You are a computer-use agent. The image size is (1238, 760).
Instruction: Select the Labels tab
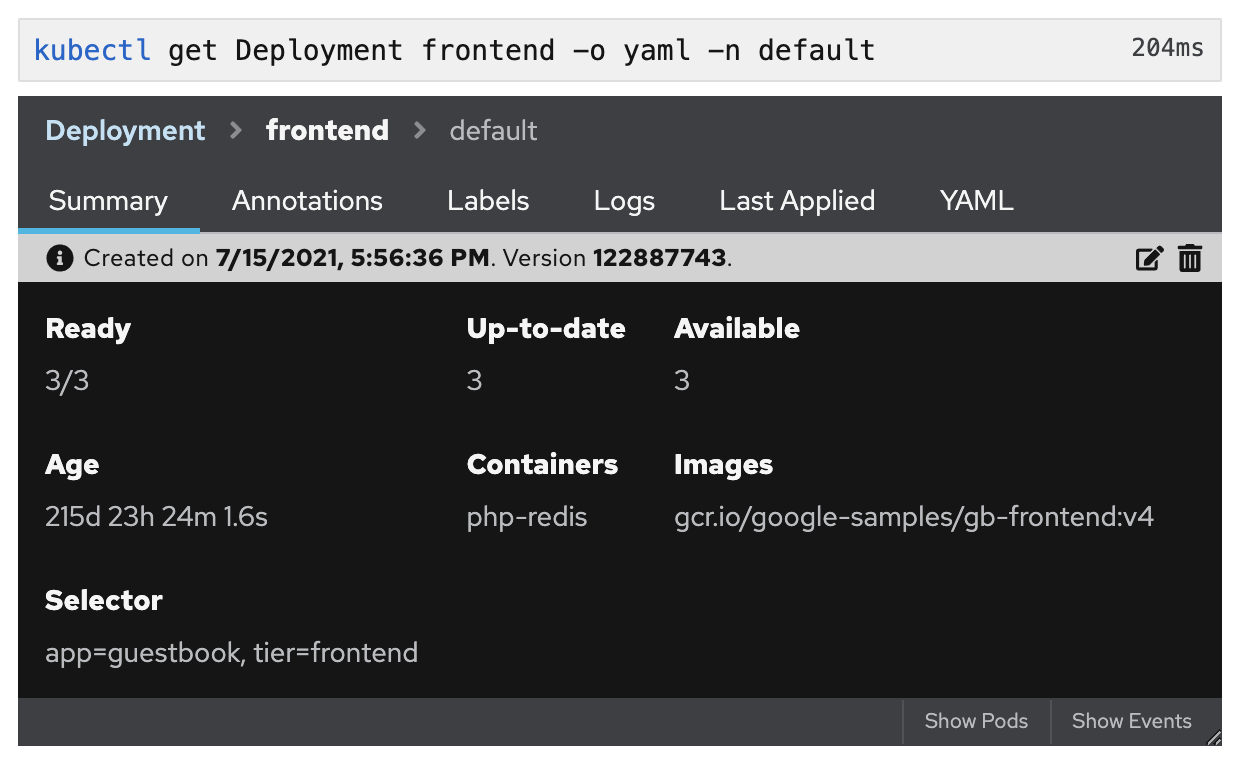tap(488, 201)
